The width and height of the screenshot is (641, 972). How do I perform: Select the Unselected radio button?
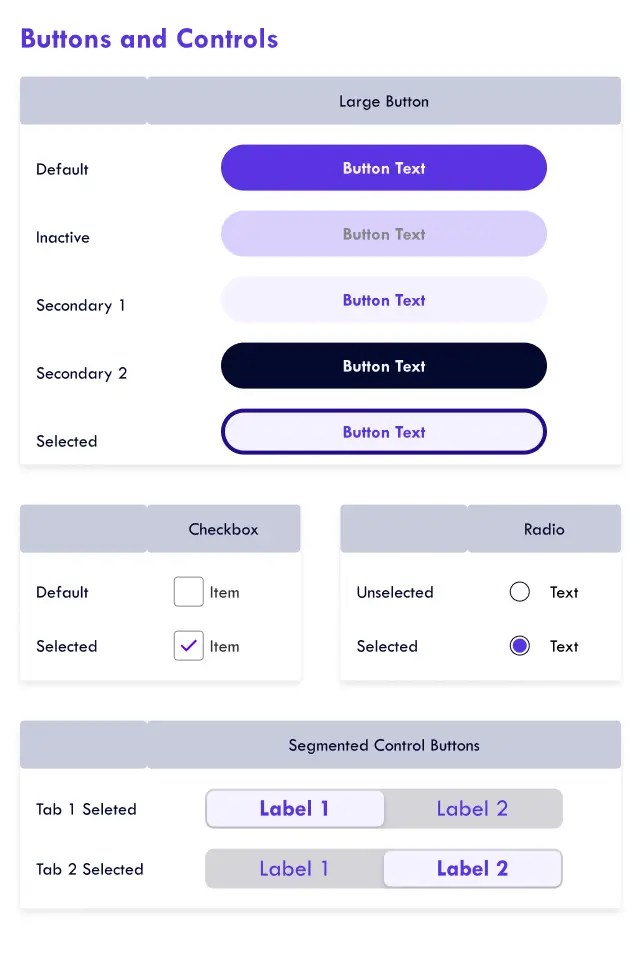519,592
